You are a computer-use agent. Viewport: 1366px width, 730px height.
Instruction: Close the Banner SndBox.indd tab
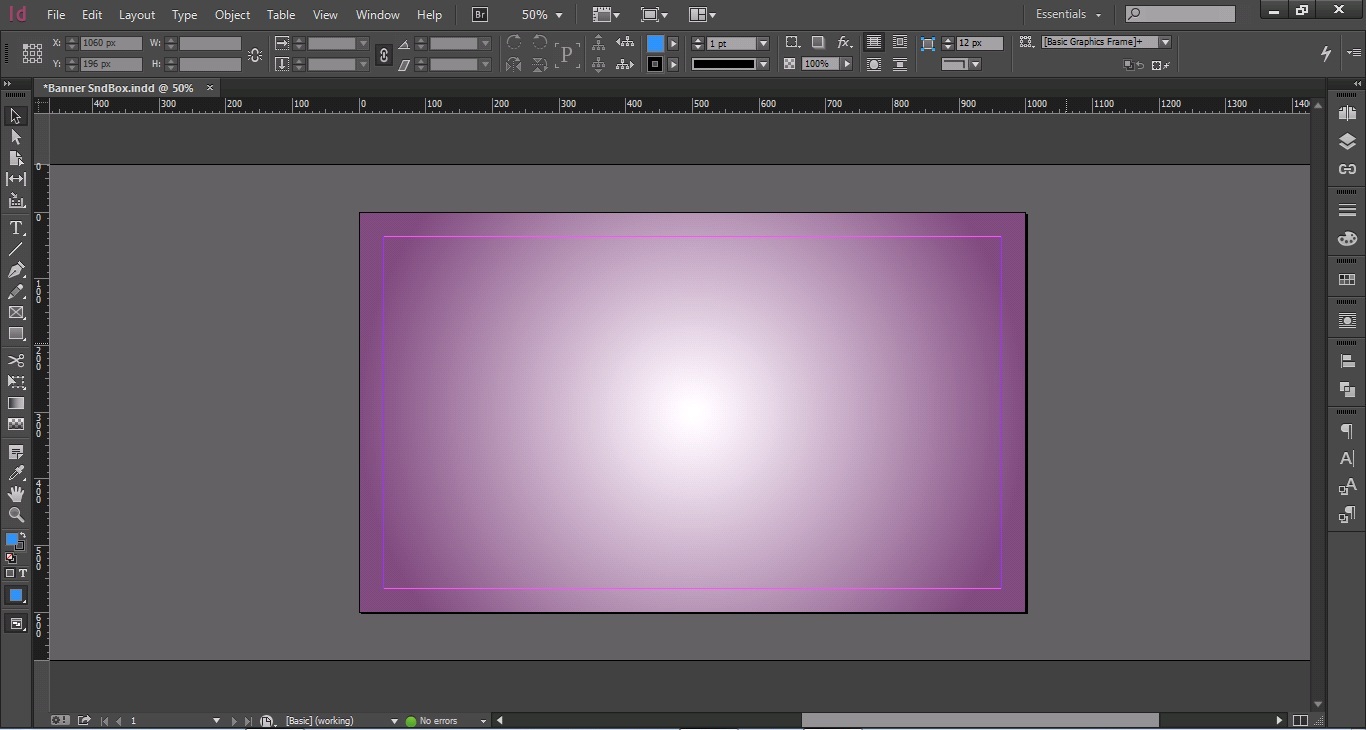pyautogui.click(x=210, y=88)
